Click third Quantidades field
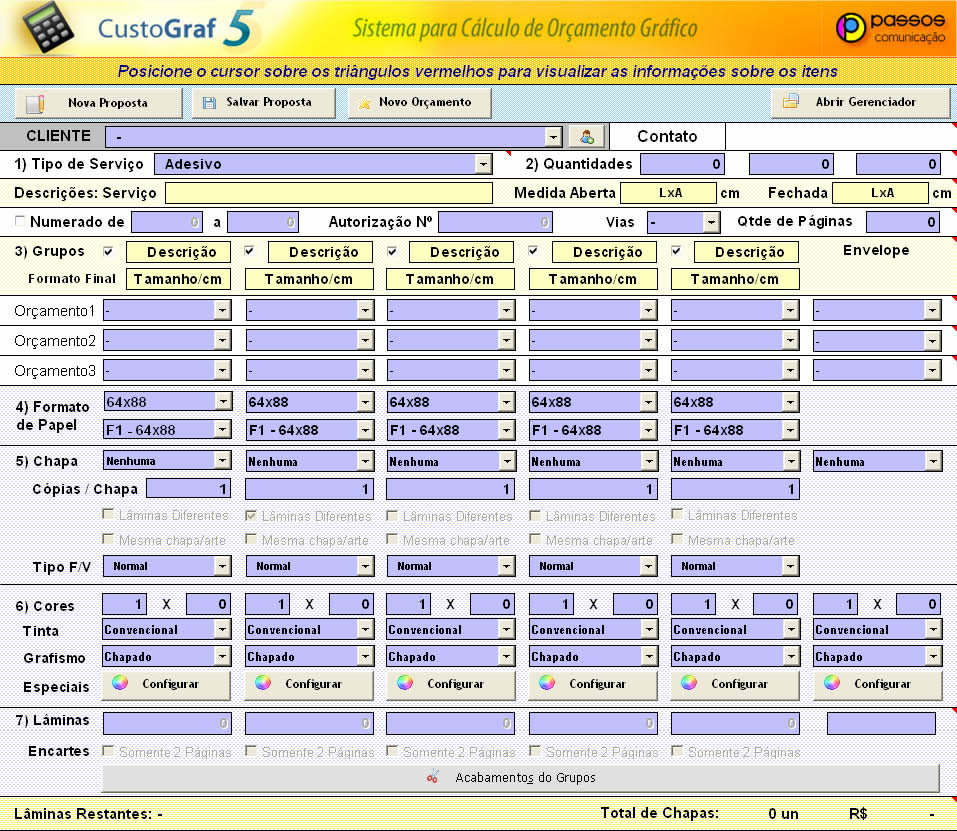 (x=898, y=164)
